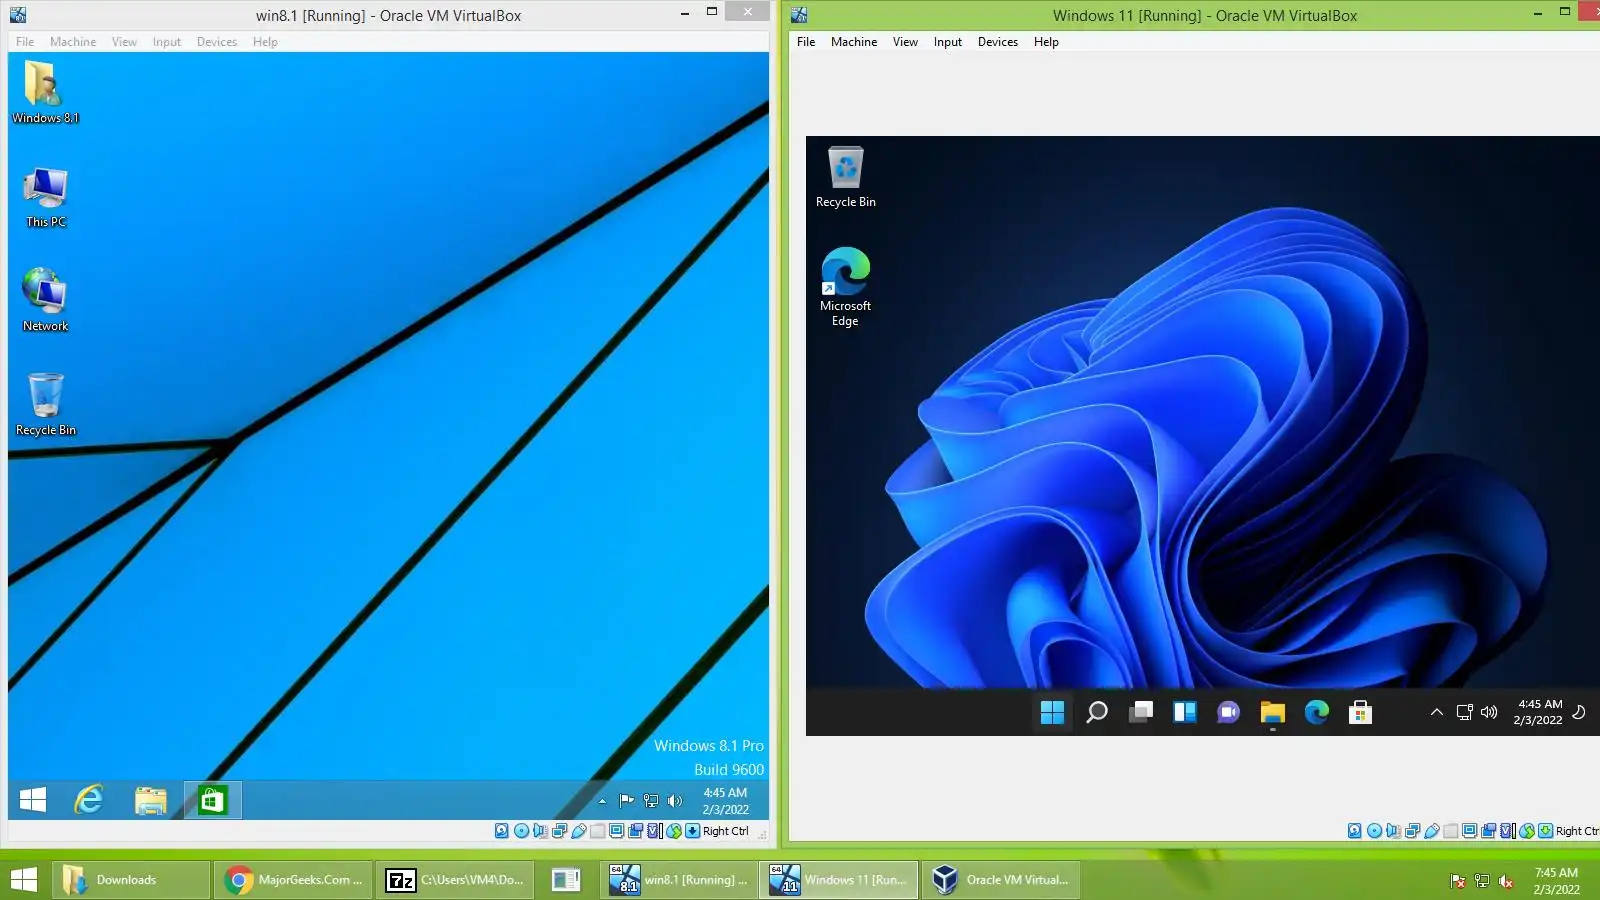
Task: Click network adapter indicator in win8.1 status bar
Action: pyautogui.click(x=559, y=831)
